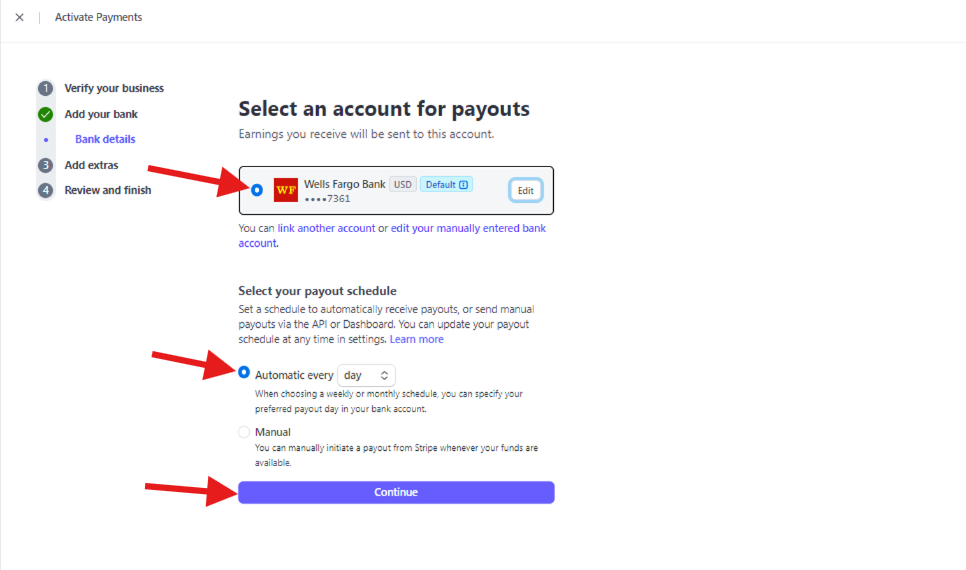This screenshot has height=570, width=966.
Task: Go to the Bank details sub-step
Action: pyautogui.click(x=105, y=139)
